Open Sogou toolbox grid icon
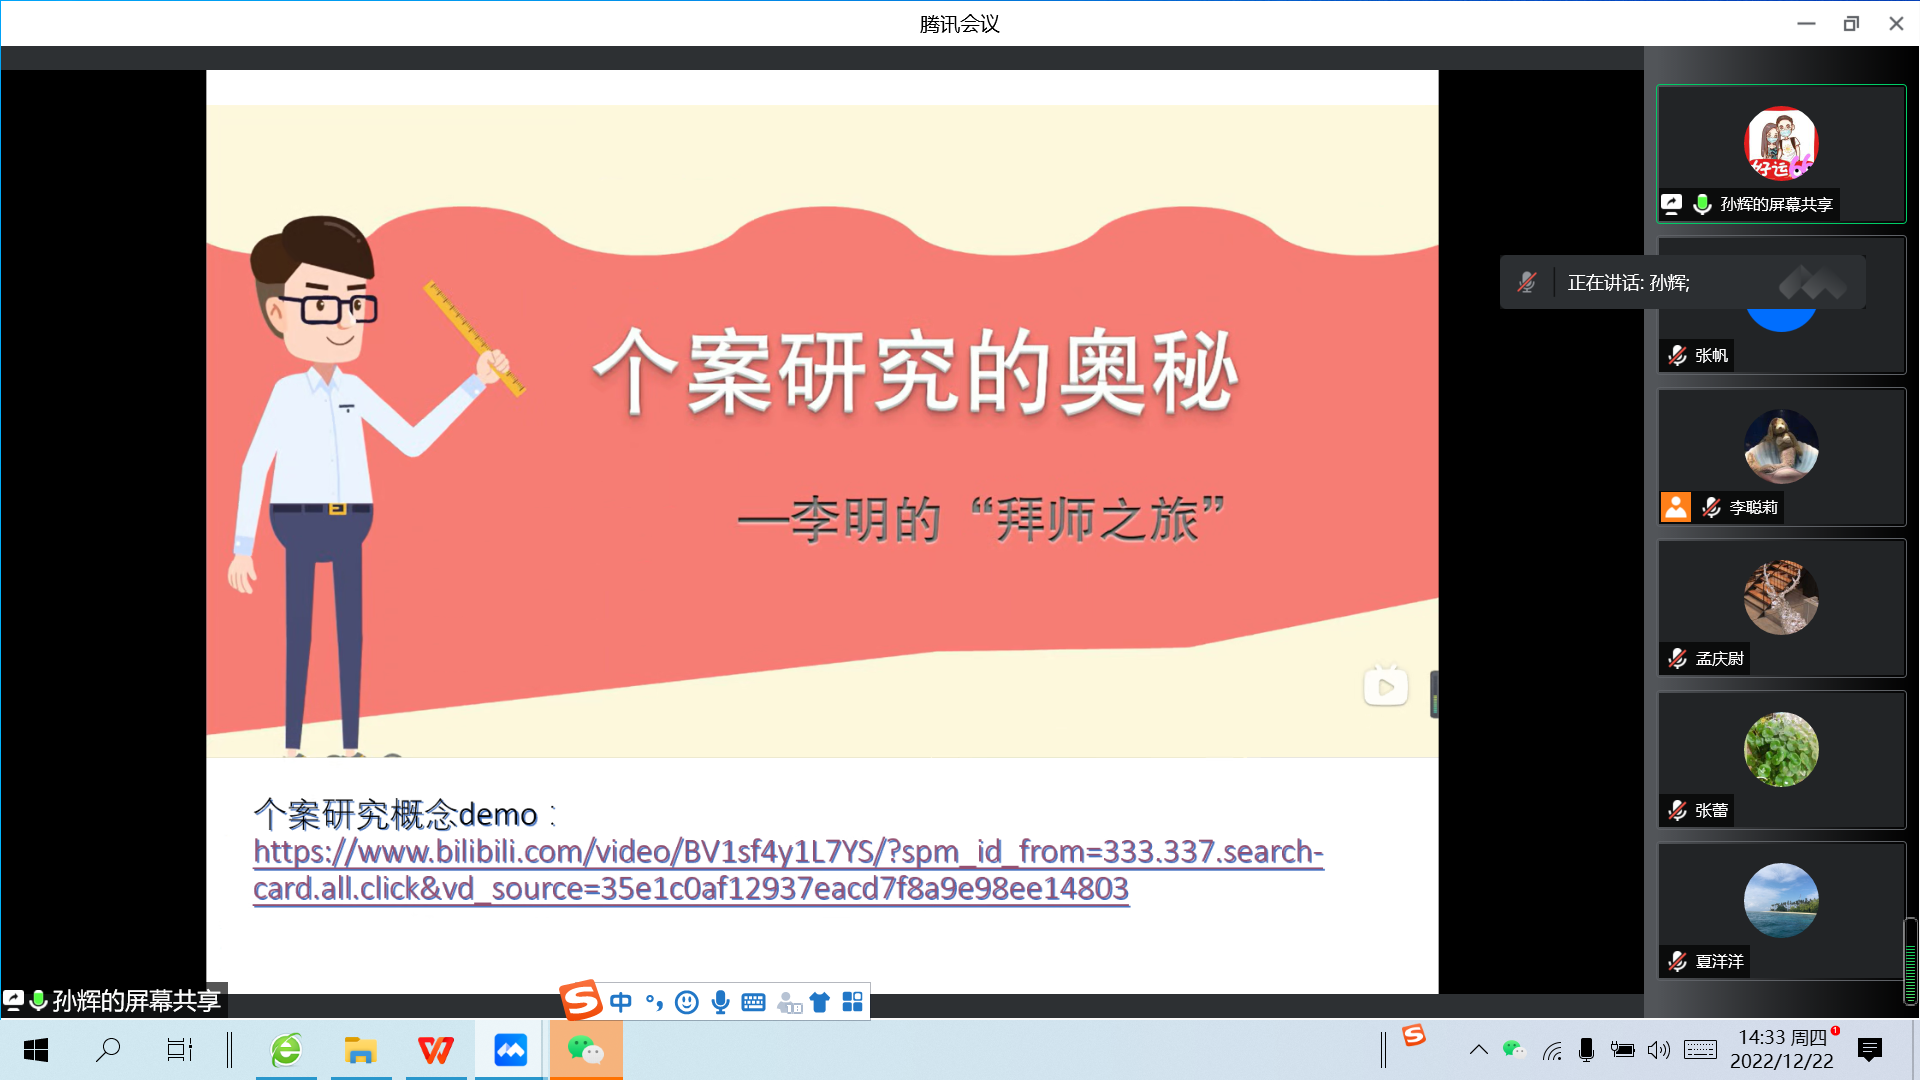This screenshot has width=1920, height=1080. tap(852, 1002)
